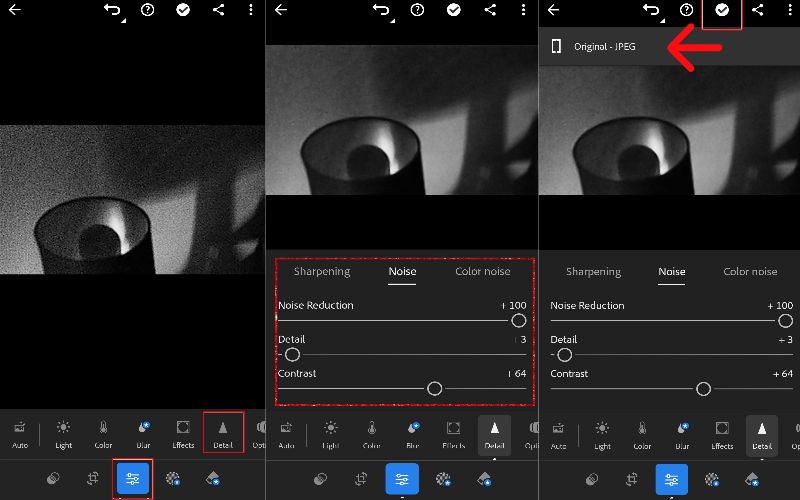Switch to the Sharpening tab in the second screenshot
800x500 pixels.
322,271
